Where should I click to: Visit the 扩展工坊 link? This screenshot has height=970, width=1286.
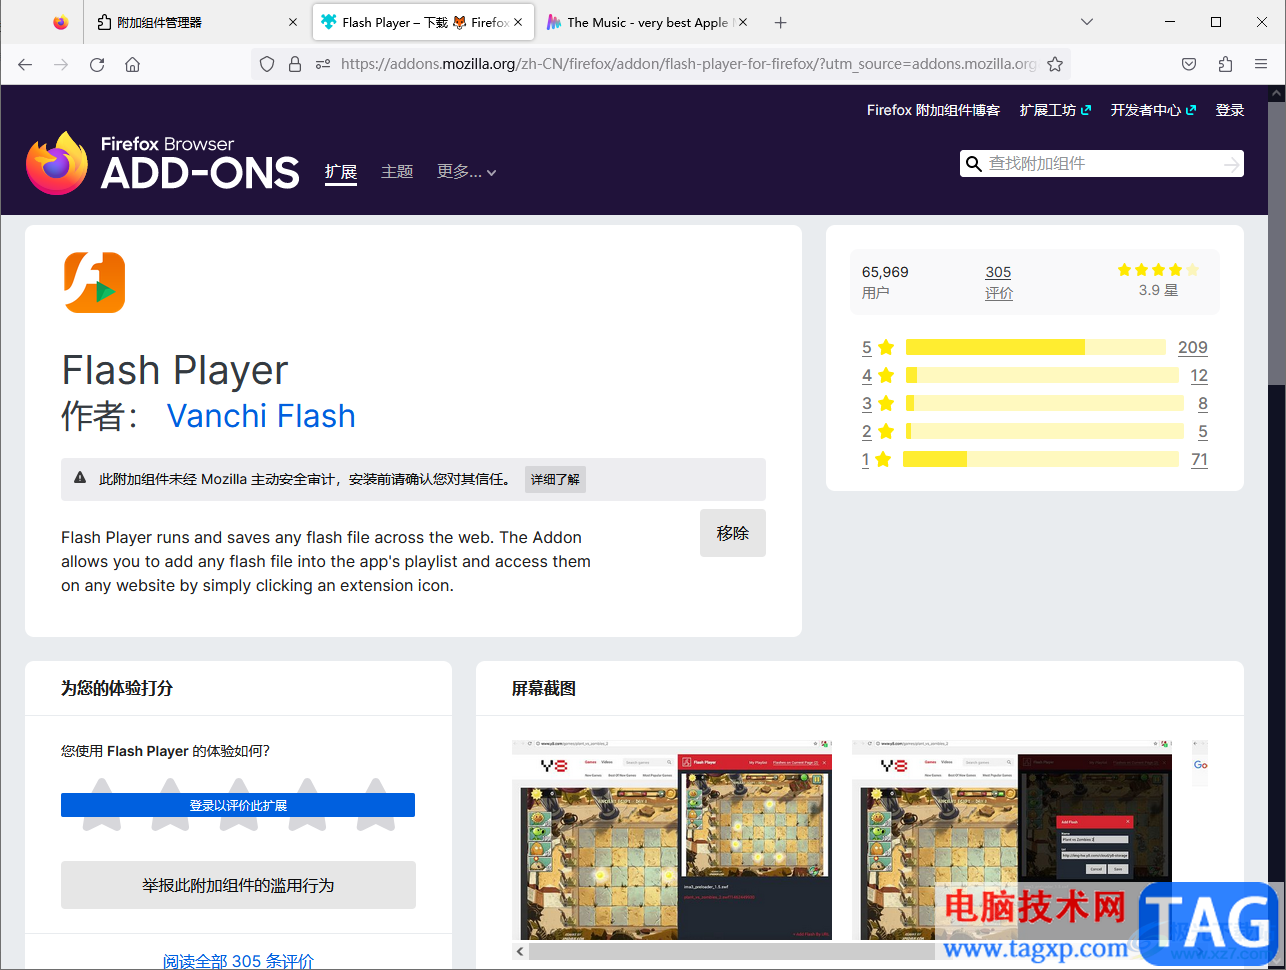pos(1055,110)
